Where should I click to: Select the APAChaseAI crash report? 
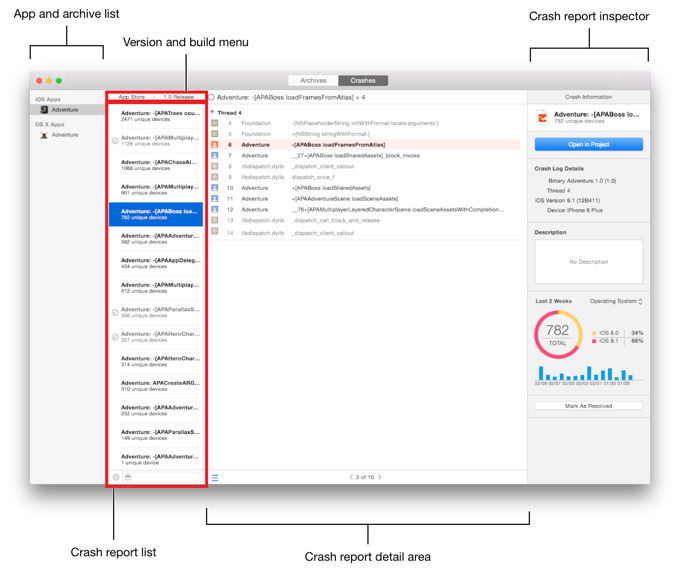(x=156, y=165)
